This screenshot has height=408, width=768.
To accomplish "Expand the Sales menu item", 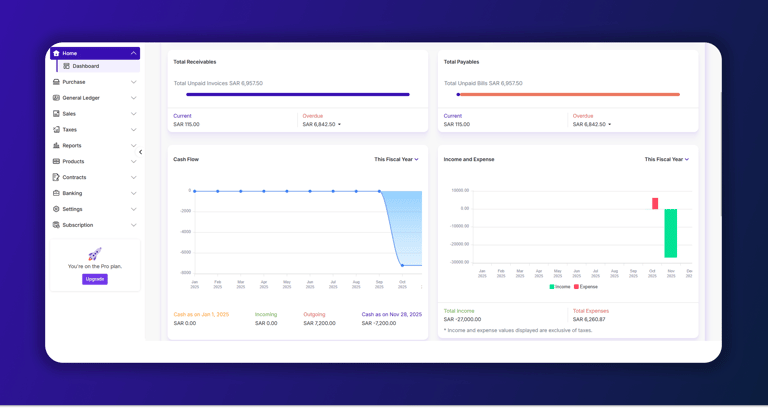I will pyautogui.click(x=95, y=114).
